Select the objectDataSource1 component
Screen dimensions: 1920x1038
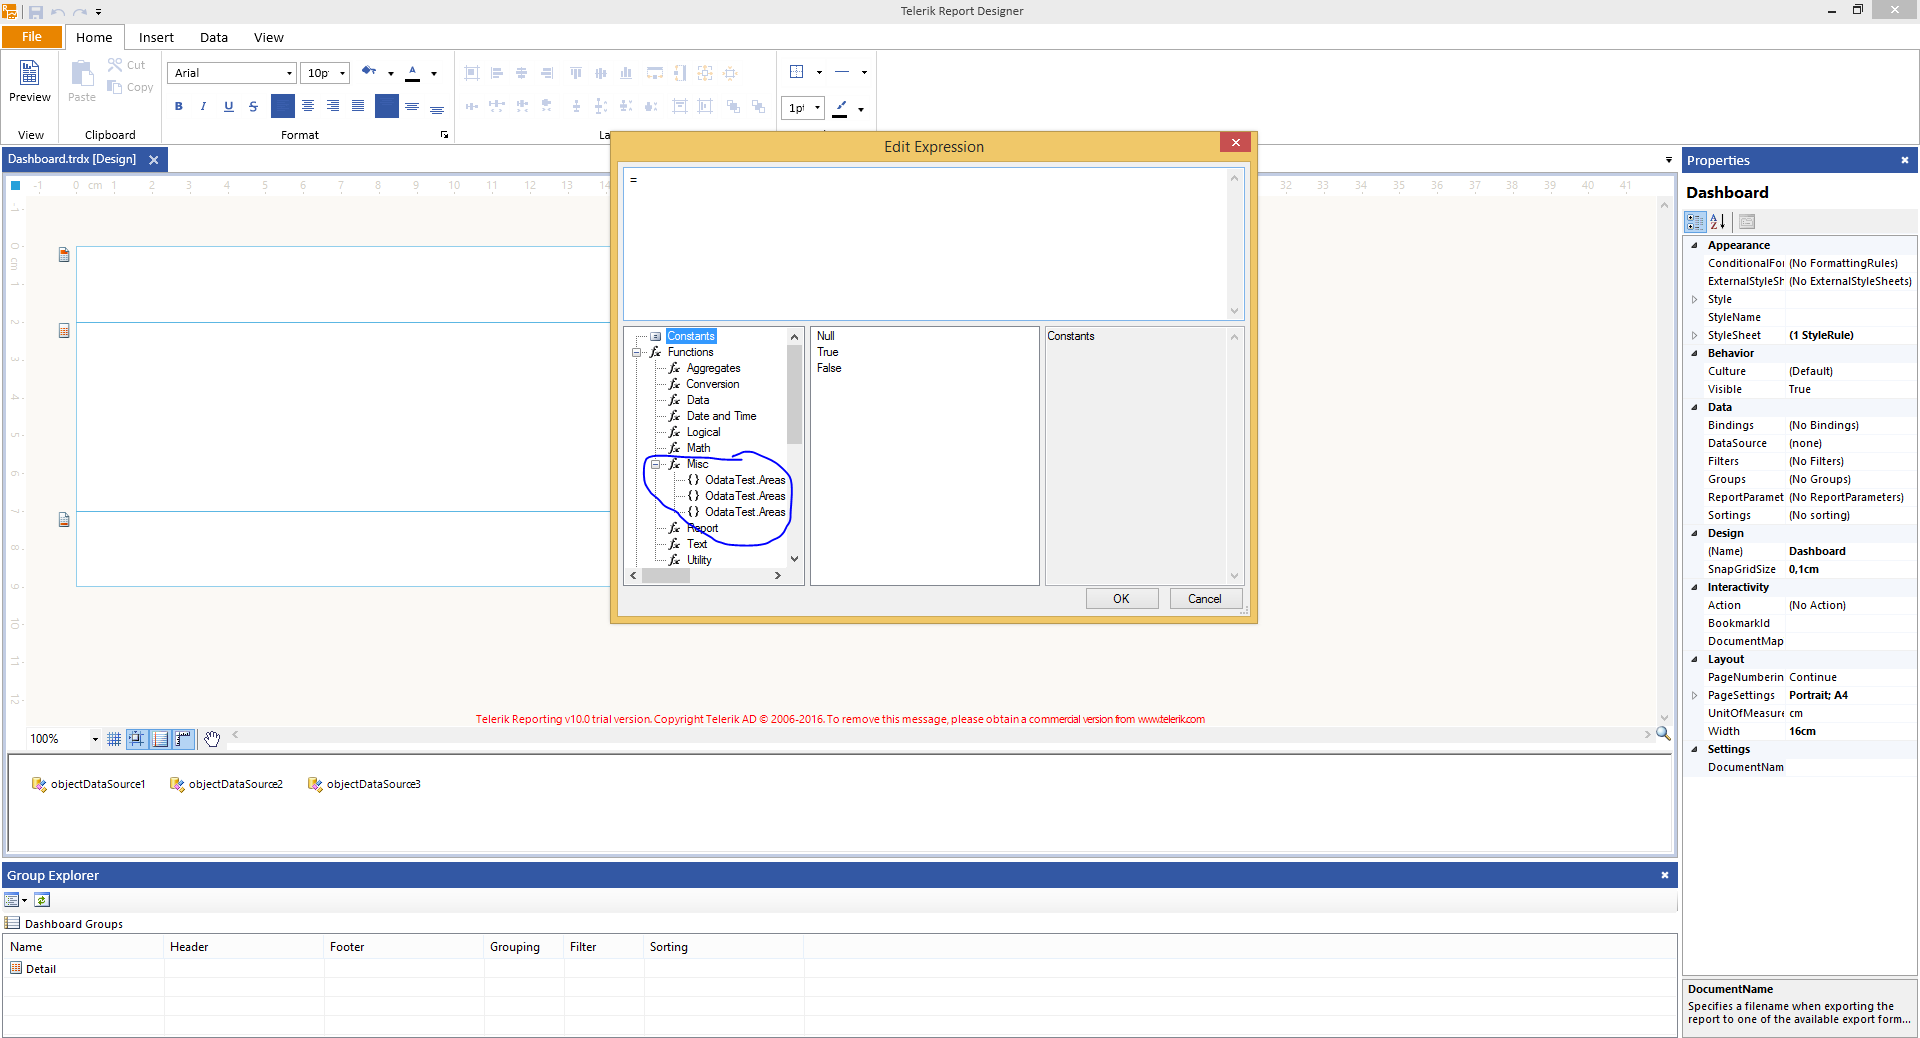pos(88,784)
